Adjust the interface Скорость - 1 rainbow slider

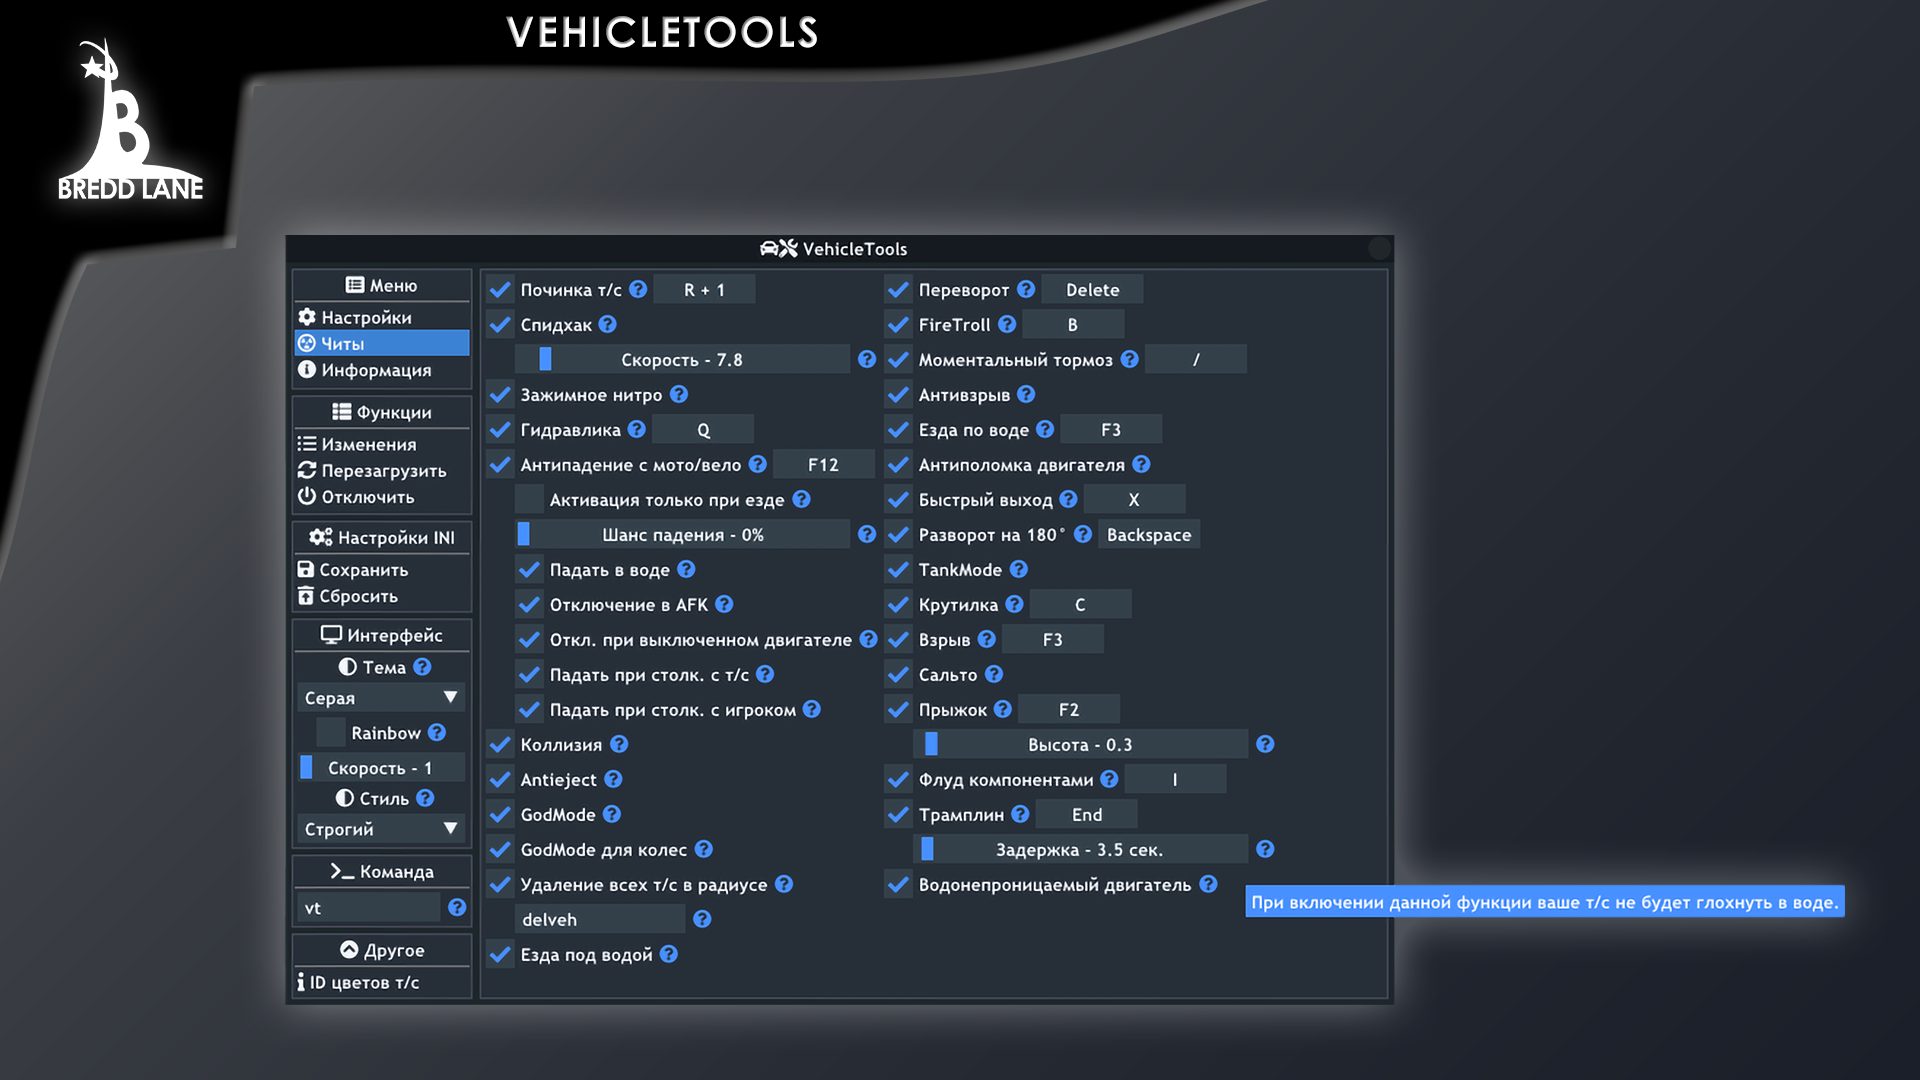(x=381, y=768)
